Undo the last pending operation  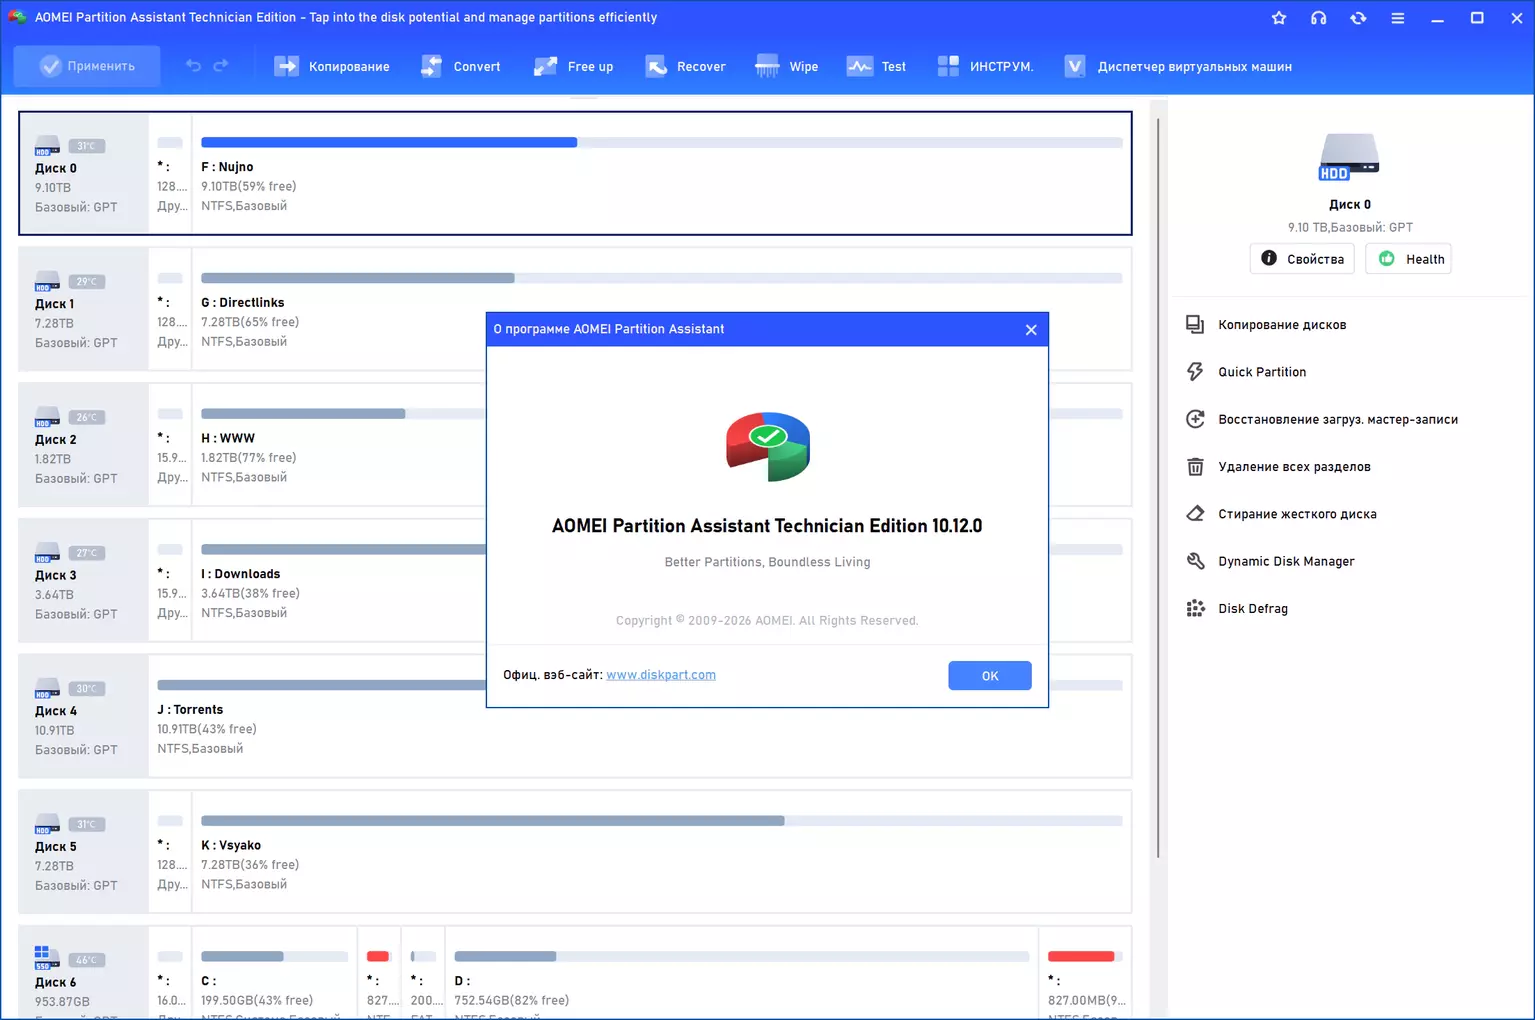pos(193,66)
